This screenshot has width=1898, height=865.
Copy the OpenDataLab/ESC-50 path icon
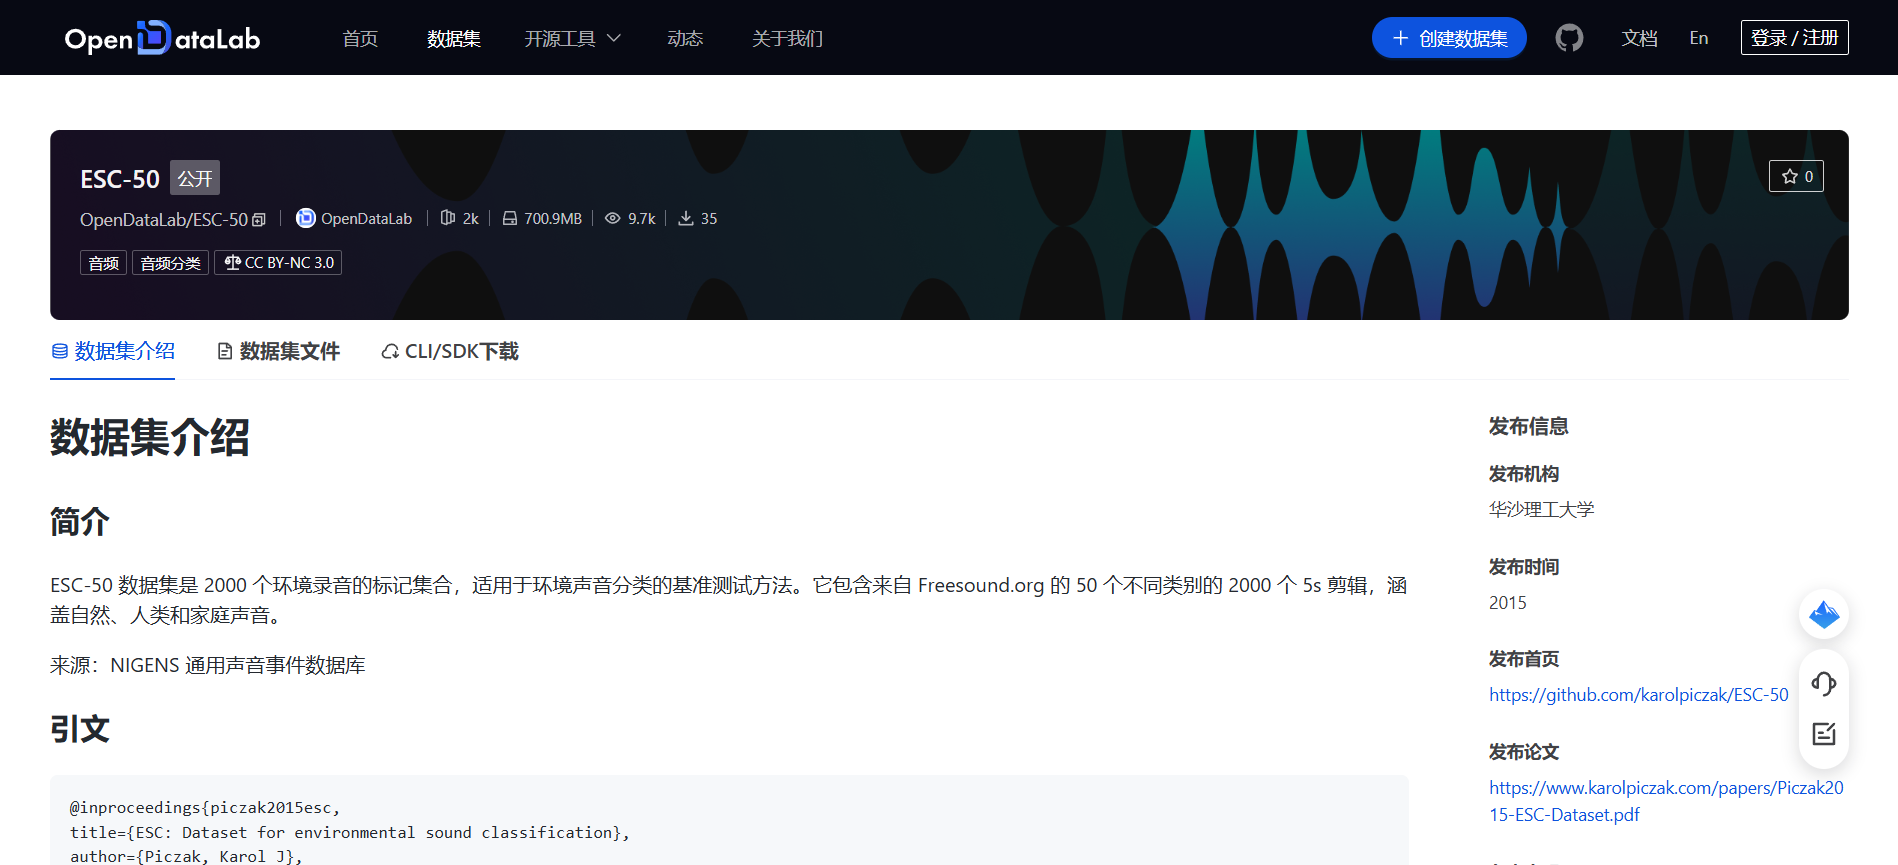pyautogui.click(x=259, y=220)
